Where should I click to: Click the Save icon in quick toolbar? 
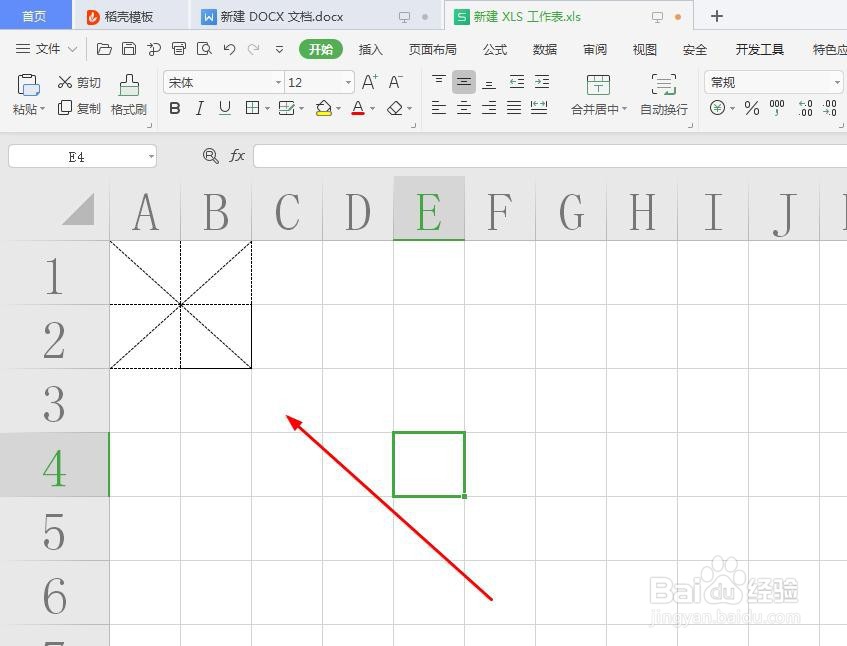pyautogui.click(x=129, y=49)
